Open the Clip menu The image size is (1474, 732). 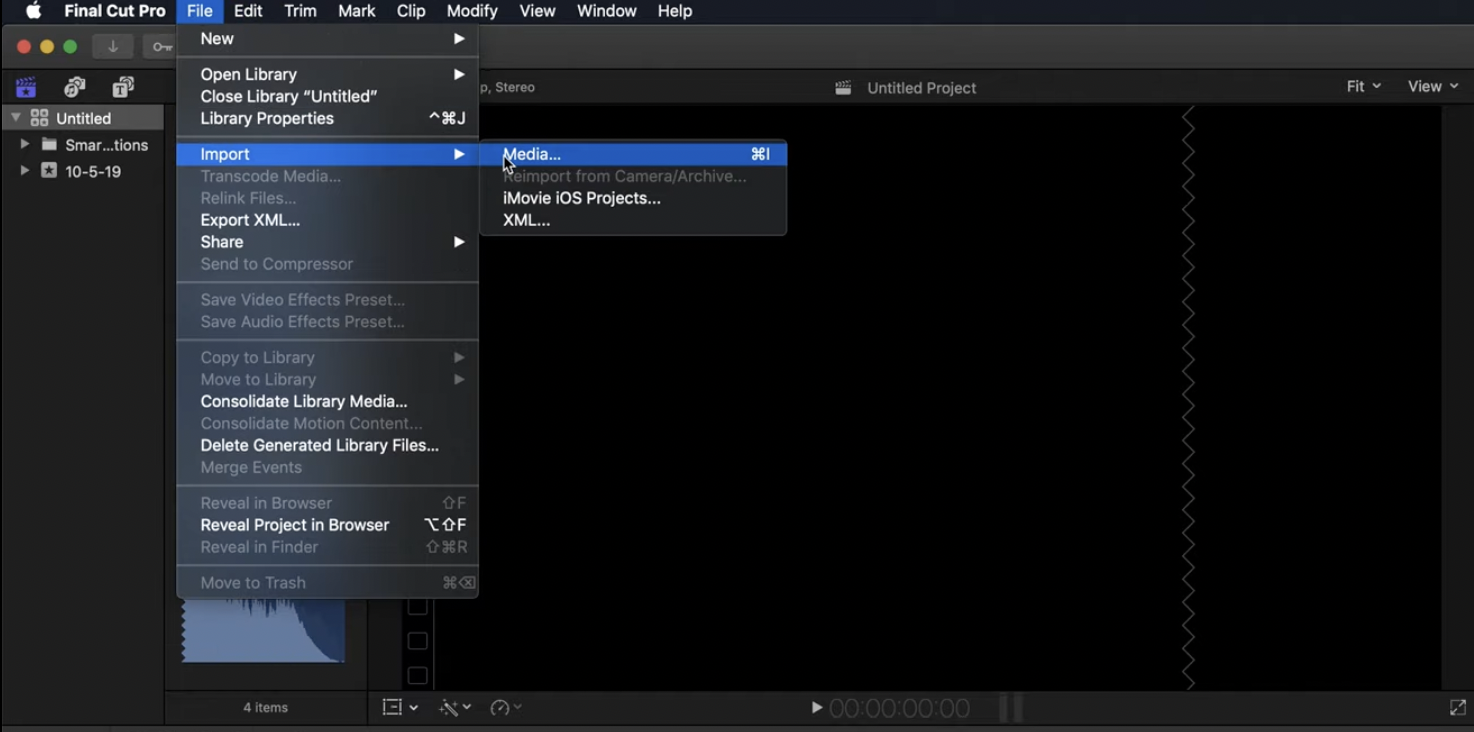point(411,11)
